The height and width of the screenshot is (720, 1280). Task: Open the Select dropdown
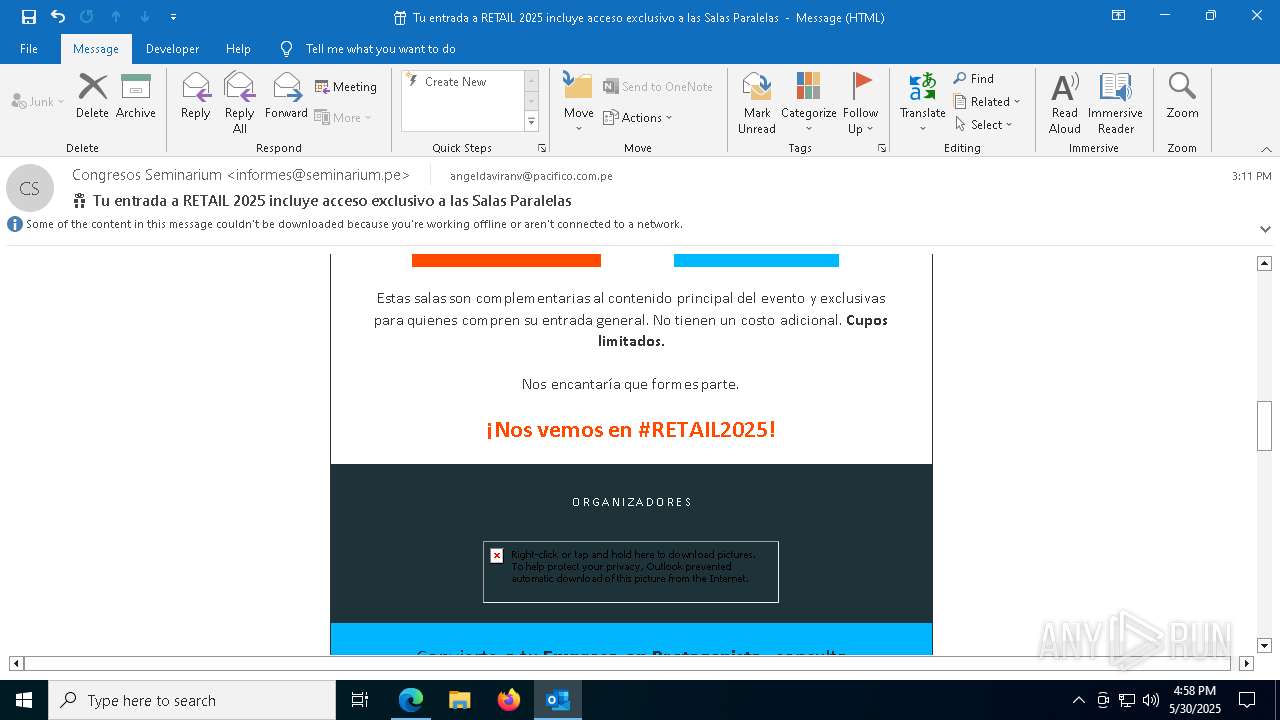(x=983, y=124)
